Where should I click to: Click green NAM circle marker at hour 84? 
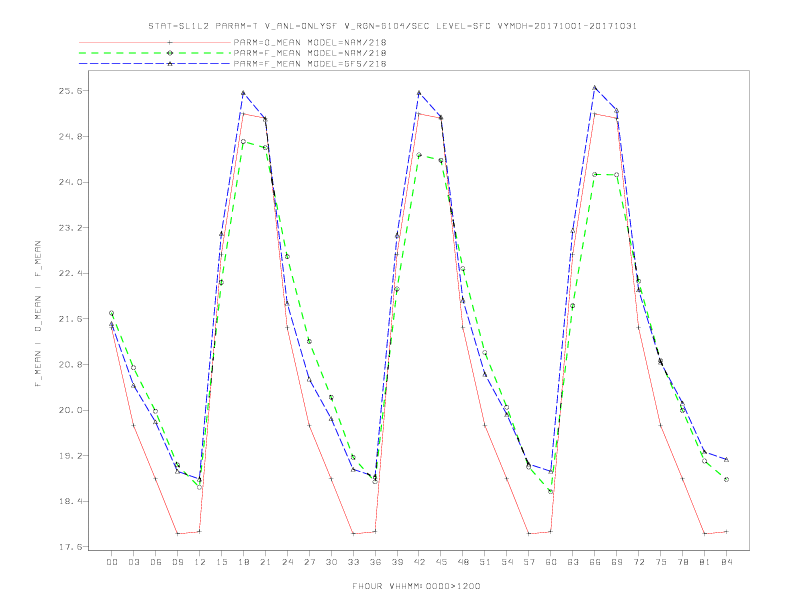[x=726, y=480]
